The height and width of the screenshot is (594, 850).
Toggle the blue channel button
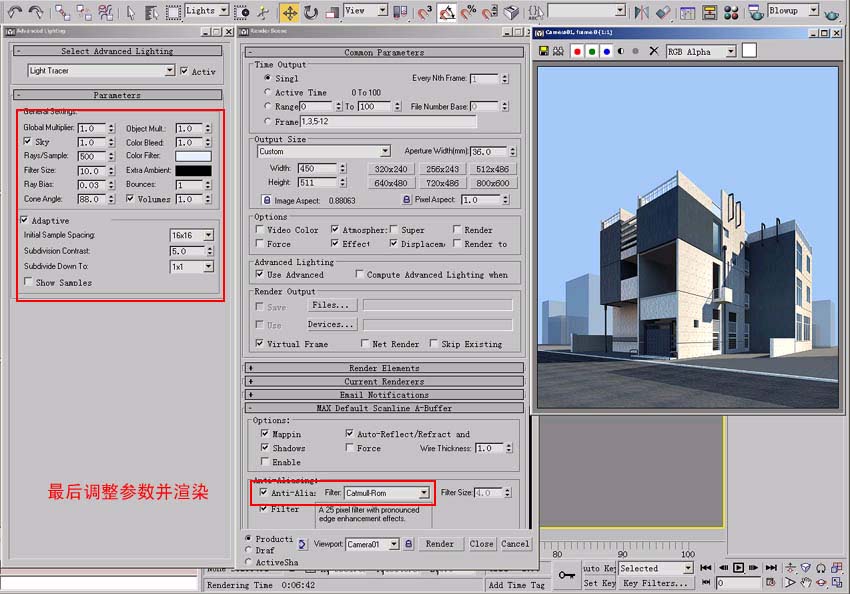coord(607,51)
